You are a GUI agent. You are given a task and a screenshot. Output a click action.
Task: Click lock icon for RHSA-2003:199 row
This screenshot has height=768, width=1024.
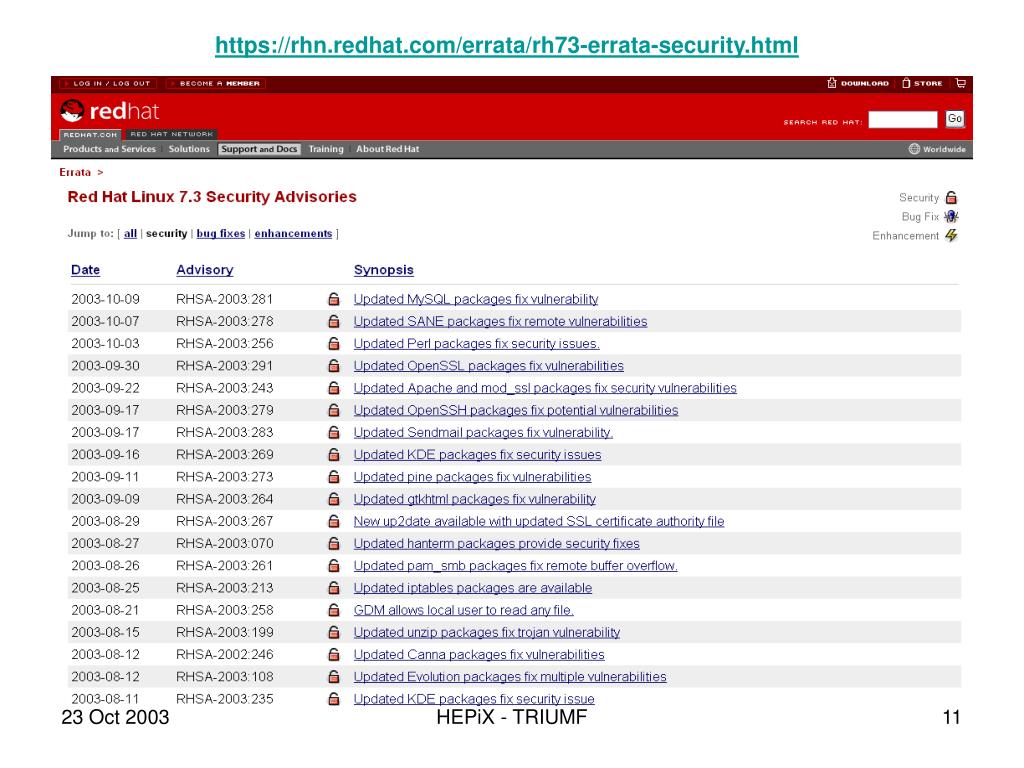(334, 632)
